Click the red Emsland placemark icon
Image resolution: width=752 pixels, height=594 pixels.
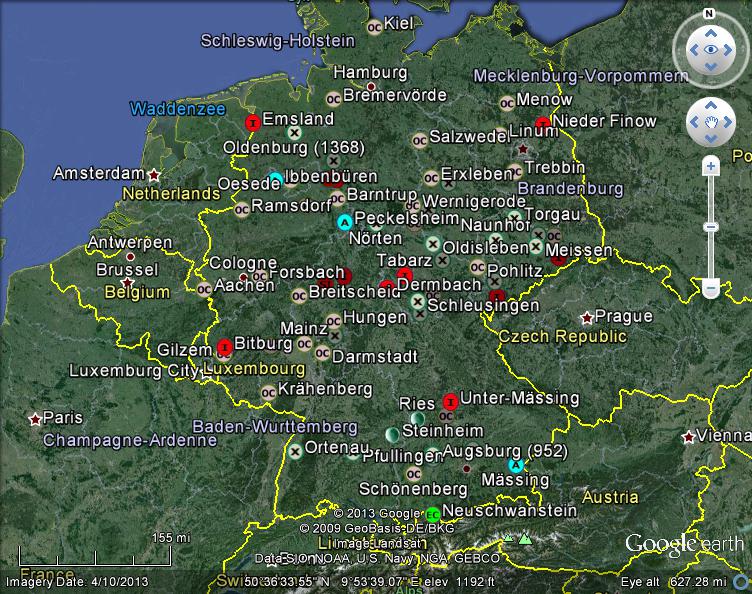coord(253,123)
